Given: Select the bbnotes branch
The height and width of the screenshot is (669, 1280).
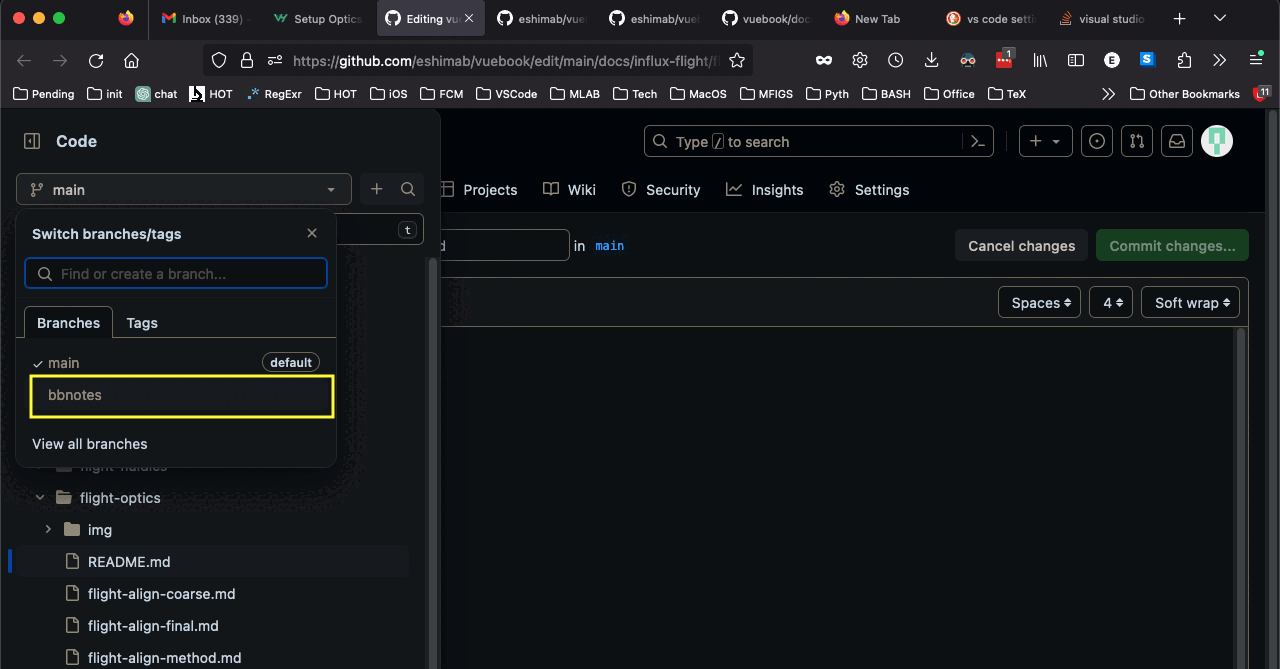Looking at the screenshot, I should click(x=182, y=396).
